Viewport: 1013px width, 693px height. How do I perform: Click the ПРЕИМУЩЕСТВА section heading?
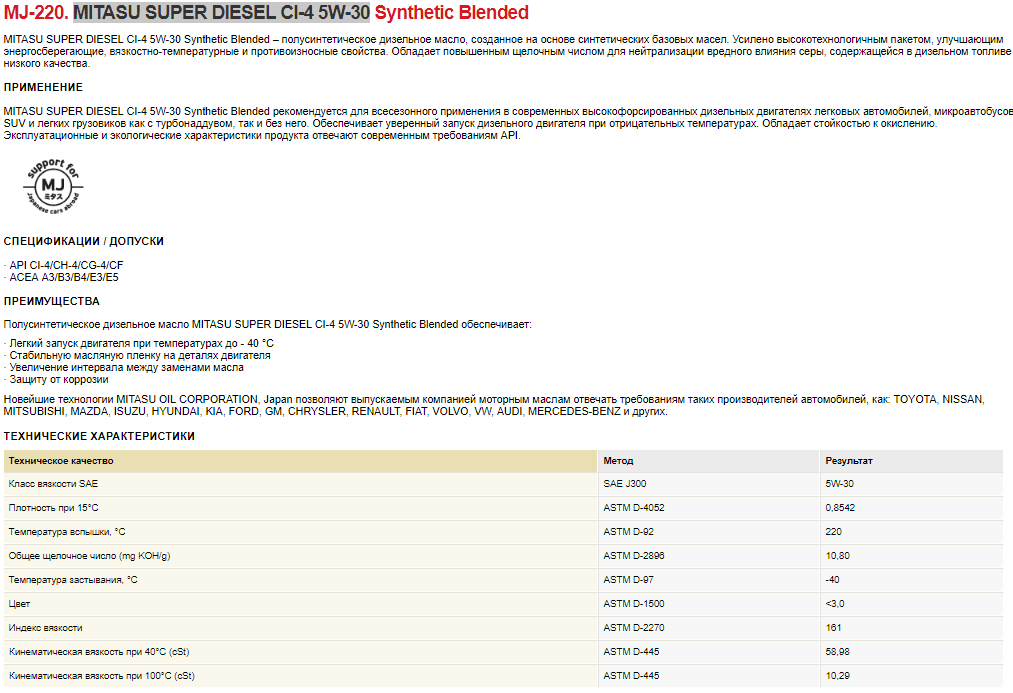click(51, 301)
